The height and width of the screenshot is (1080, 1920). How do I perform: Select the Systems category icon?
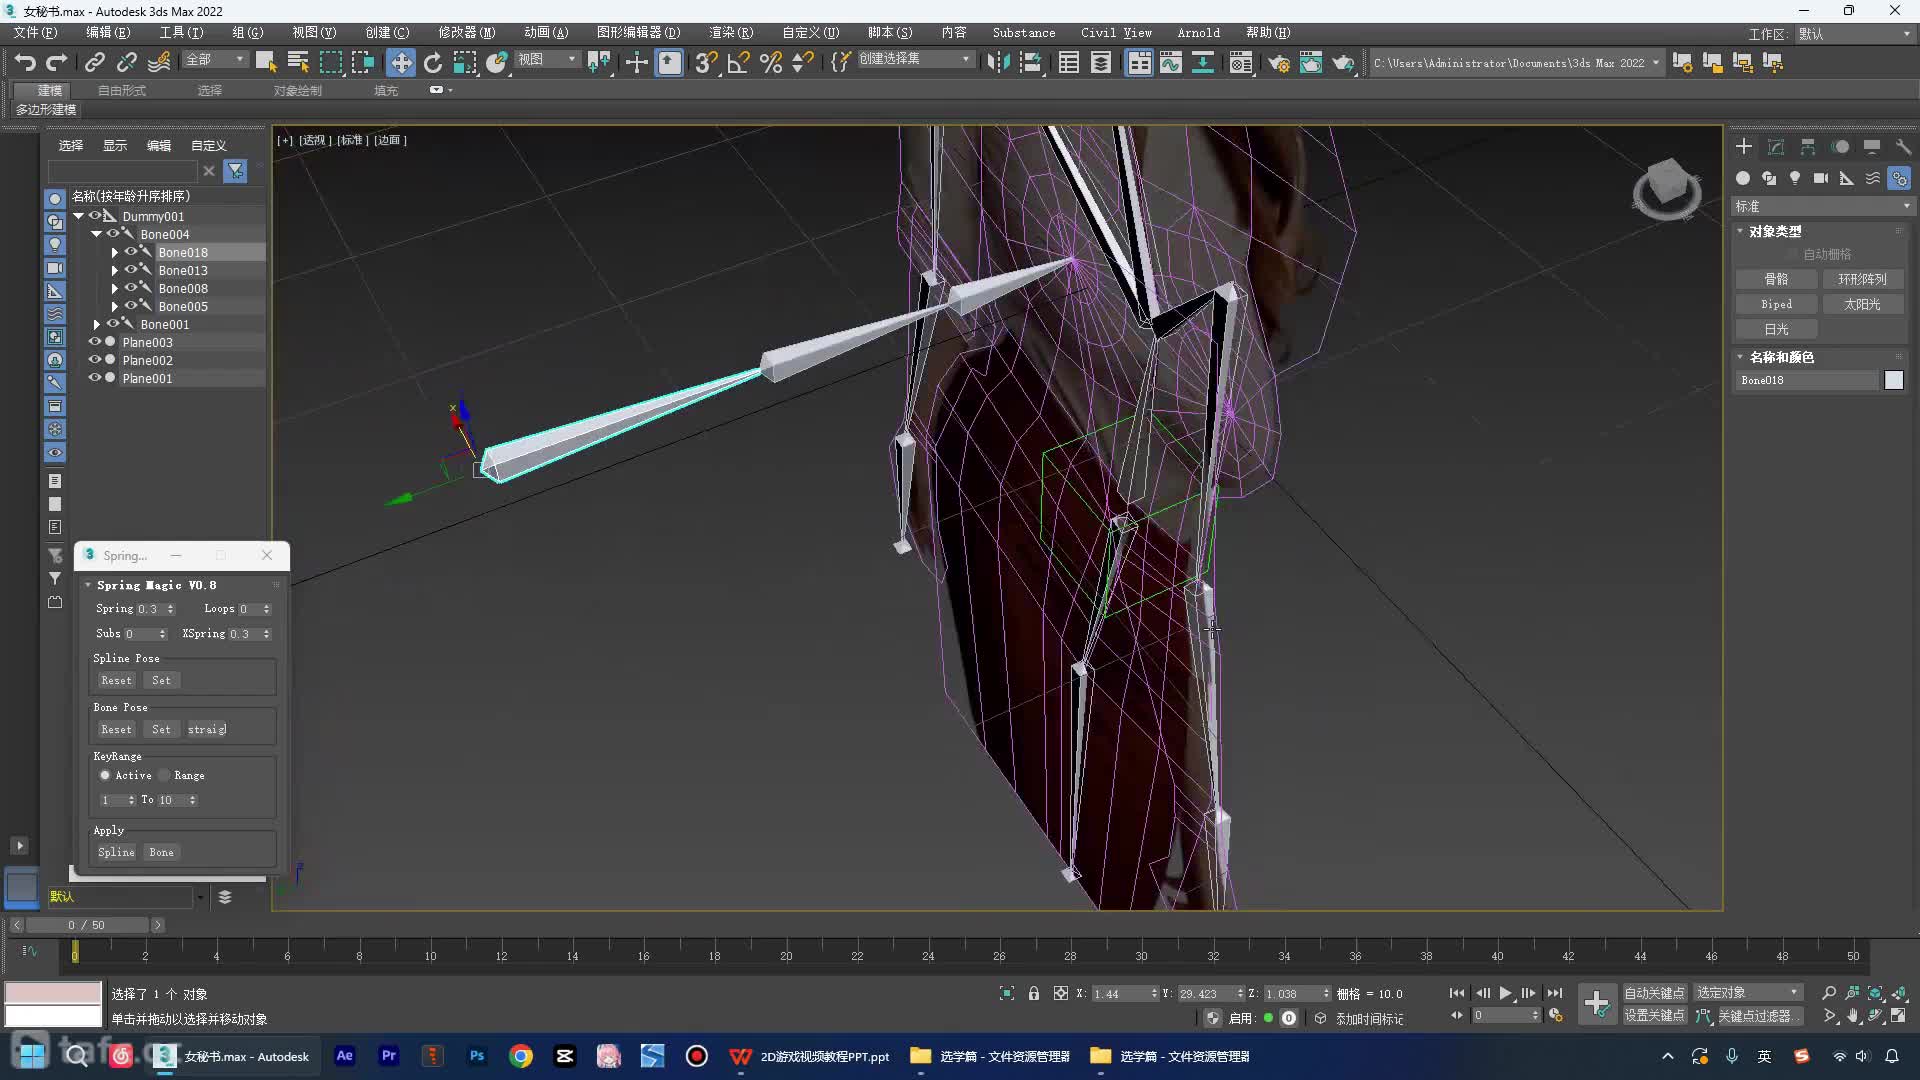point(1899,178)
